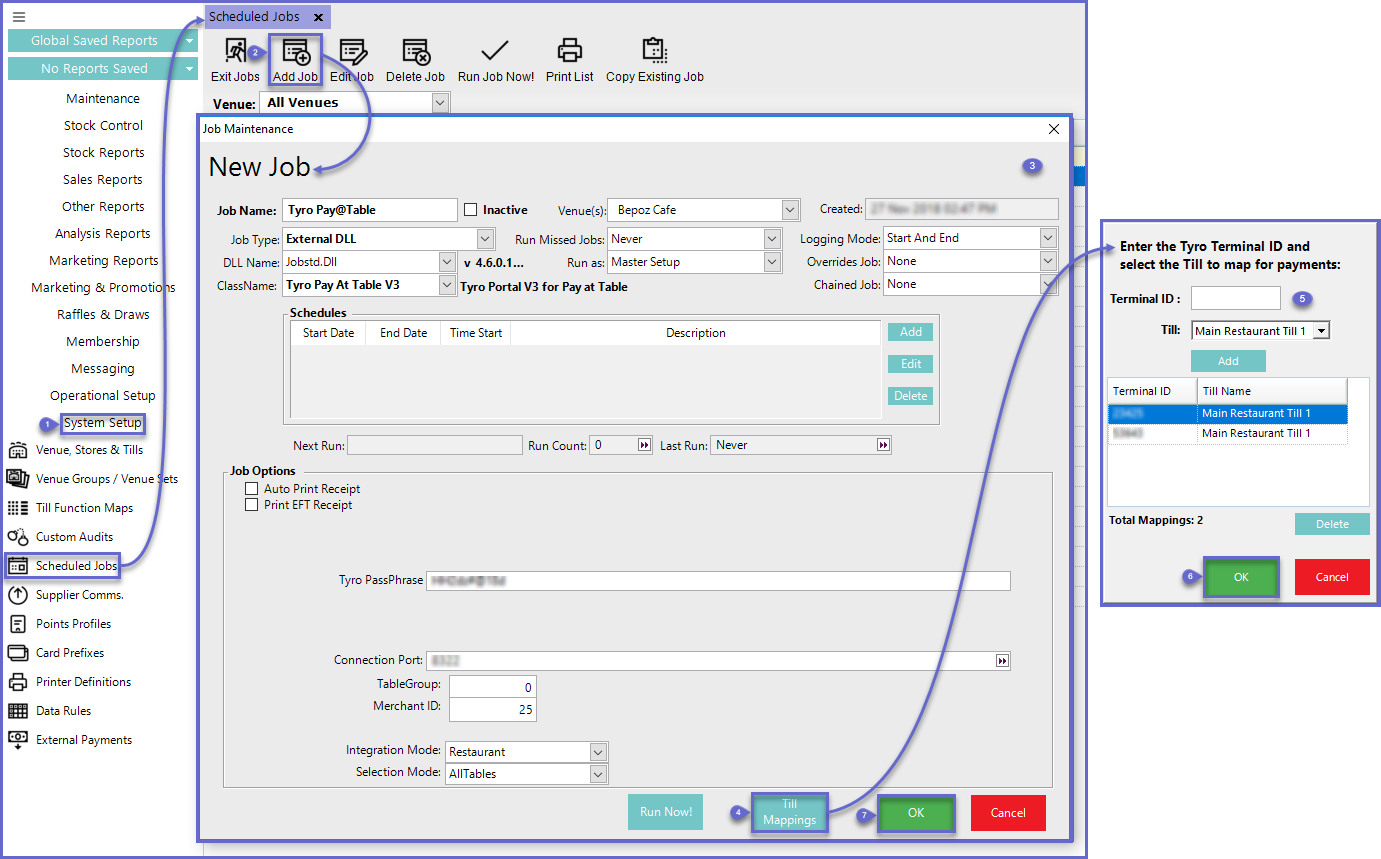
Task: Expand the Integration Mode dropdown
Action: pyautogui.click(x=598, y=752)
